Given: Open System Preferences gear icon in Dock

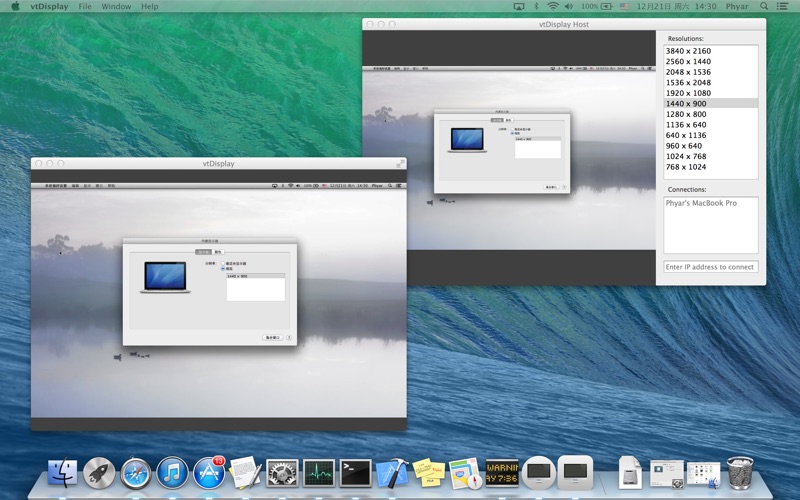Looking at the screenshot, I should point(282,473).
